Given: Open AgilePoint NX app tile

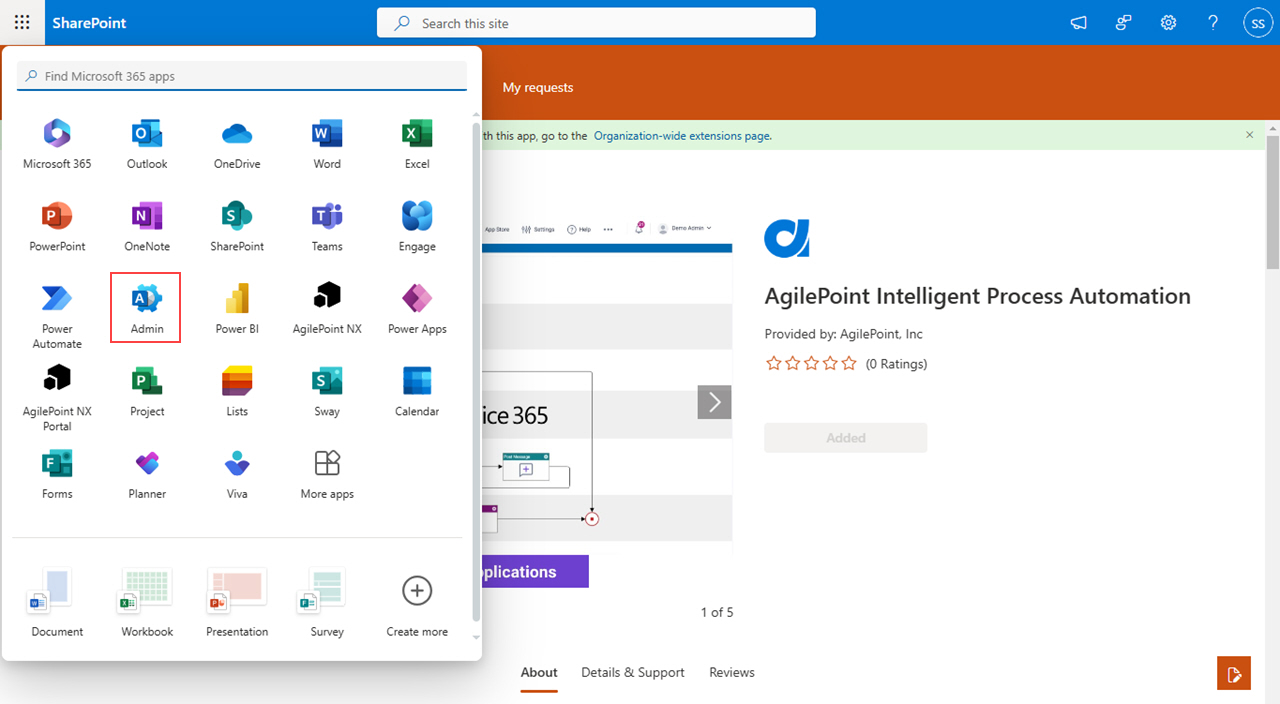Looking at the screenshot, I should [x=327, y=309].
